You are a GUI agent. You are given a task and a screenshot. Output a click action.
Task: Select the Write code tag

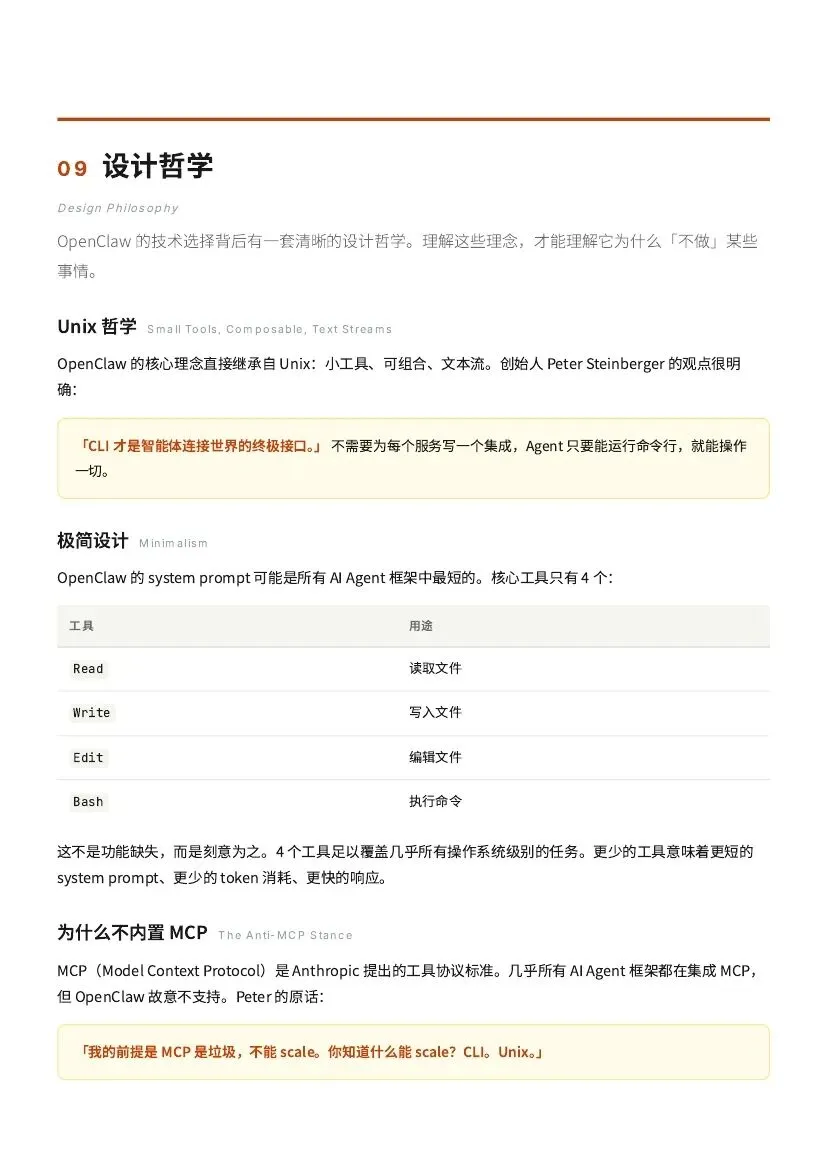[92, 713]
